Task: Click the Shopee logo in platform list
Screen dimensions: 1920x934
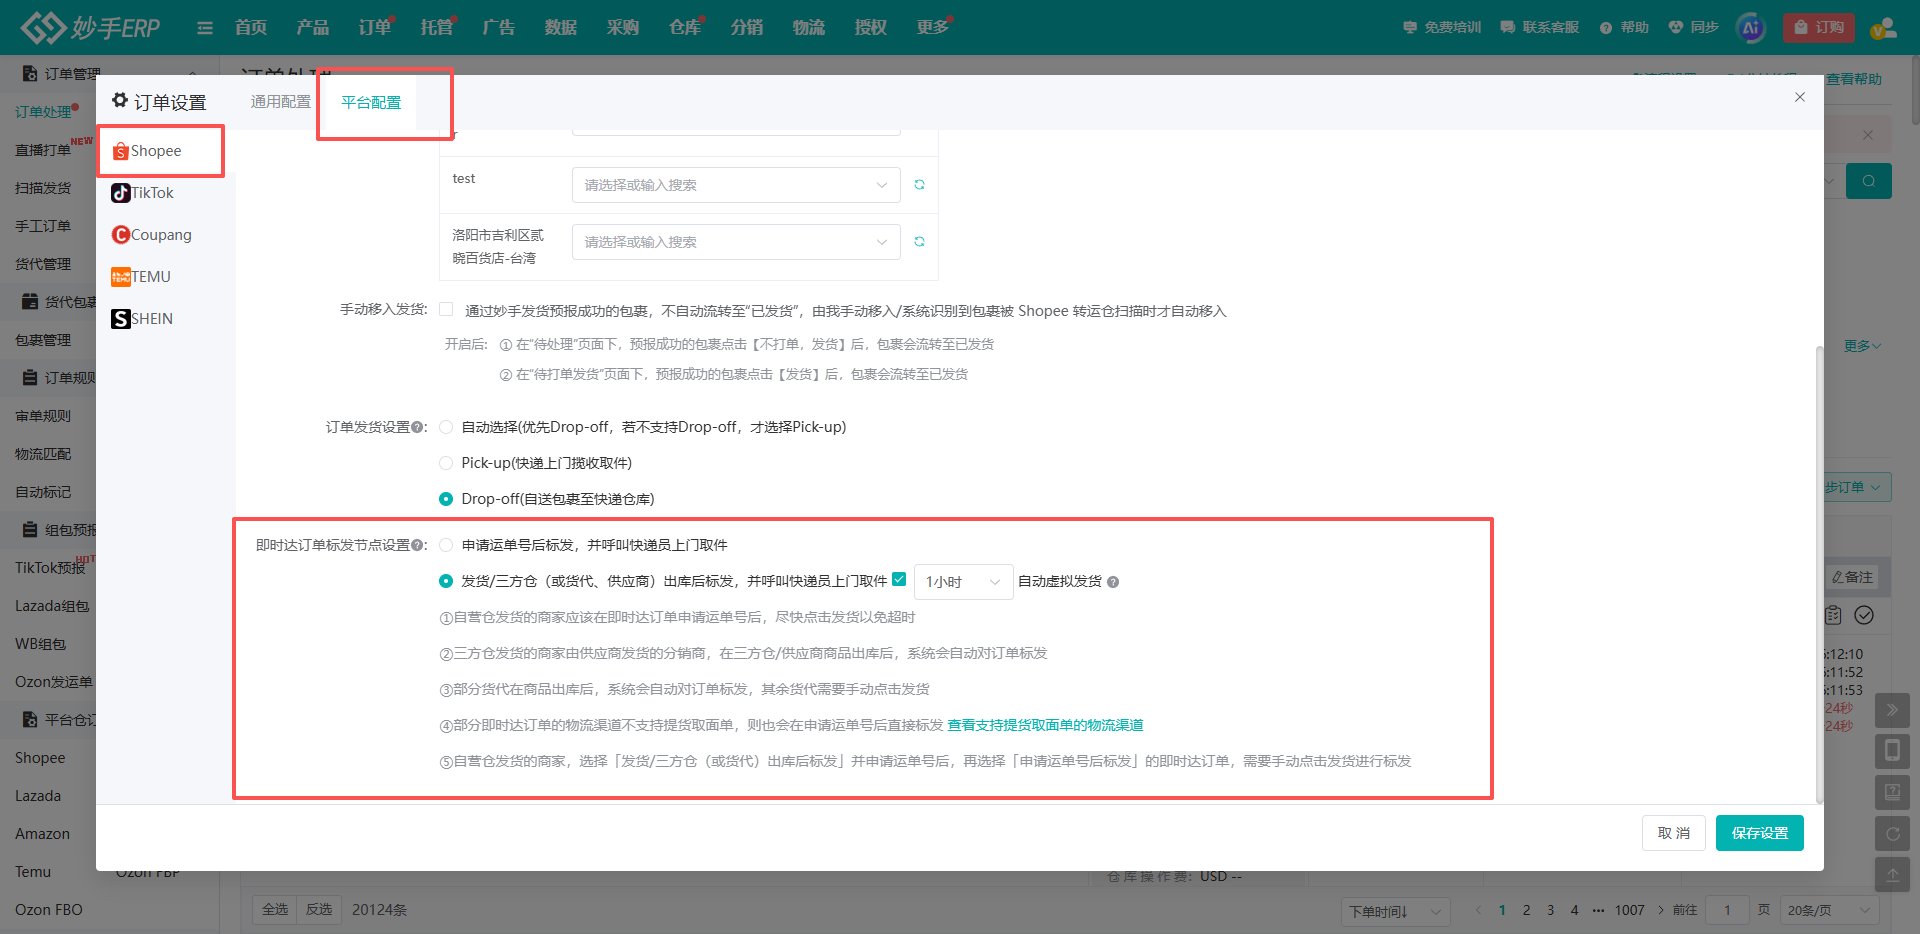Action: [121, 151]
